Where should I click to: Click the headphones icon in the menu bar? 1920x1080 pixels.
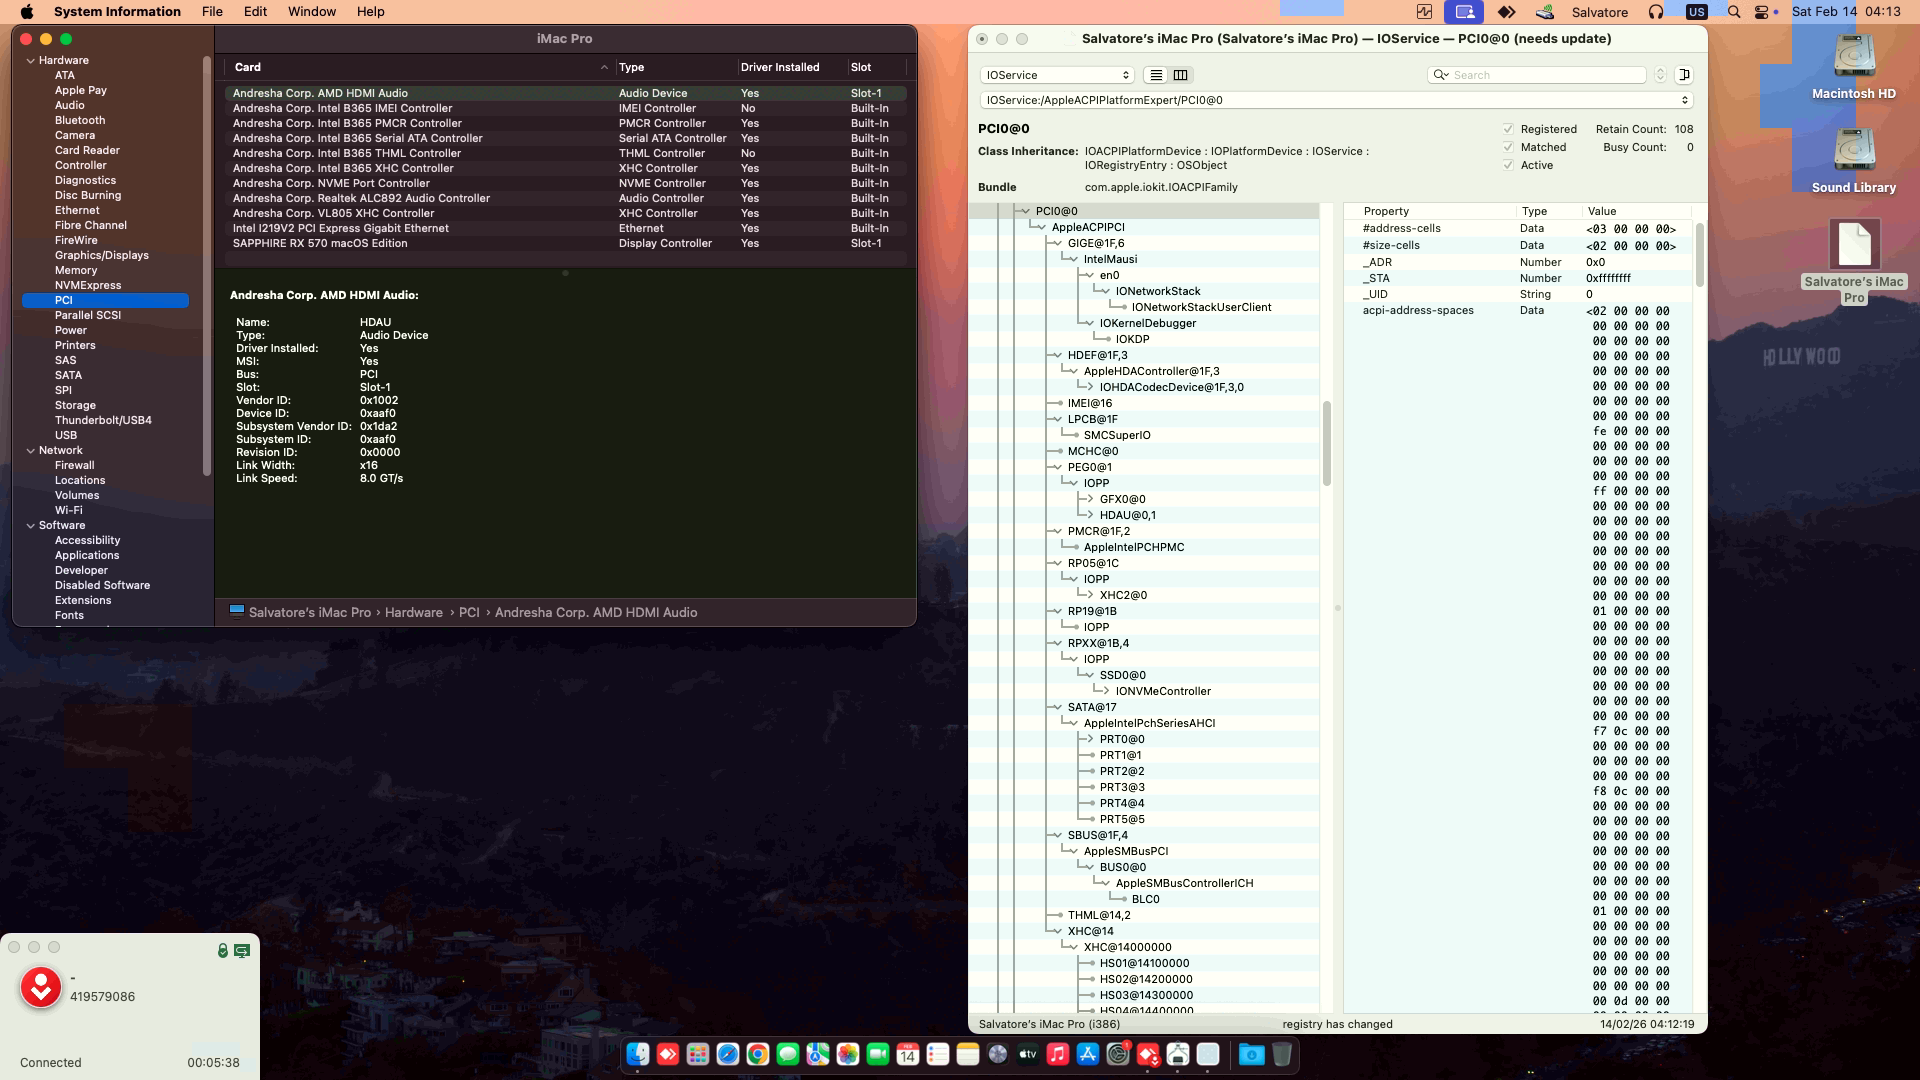pyautogui.click(x=1656, y=12)
